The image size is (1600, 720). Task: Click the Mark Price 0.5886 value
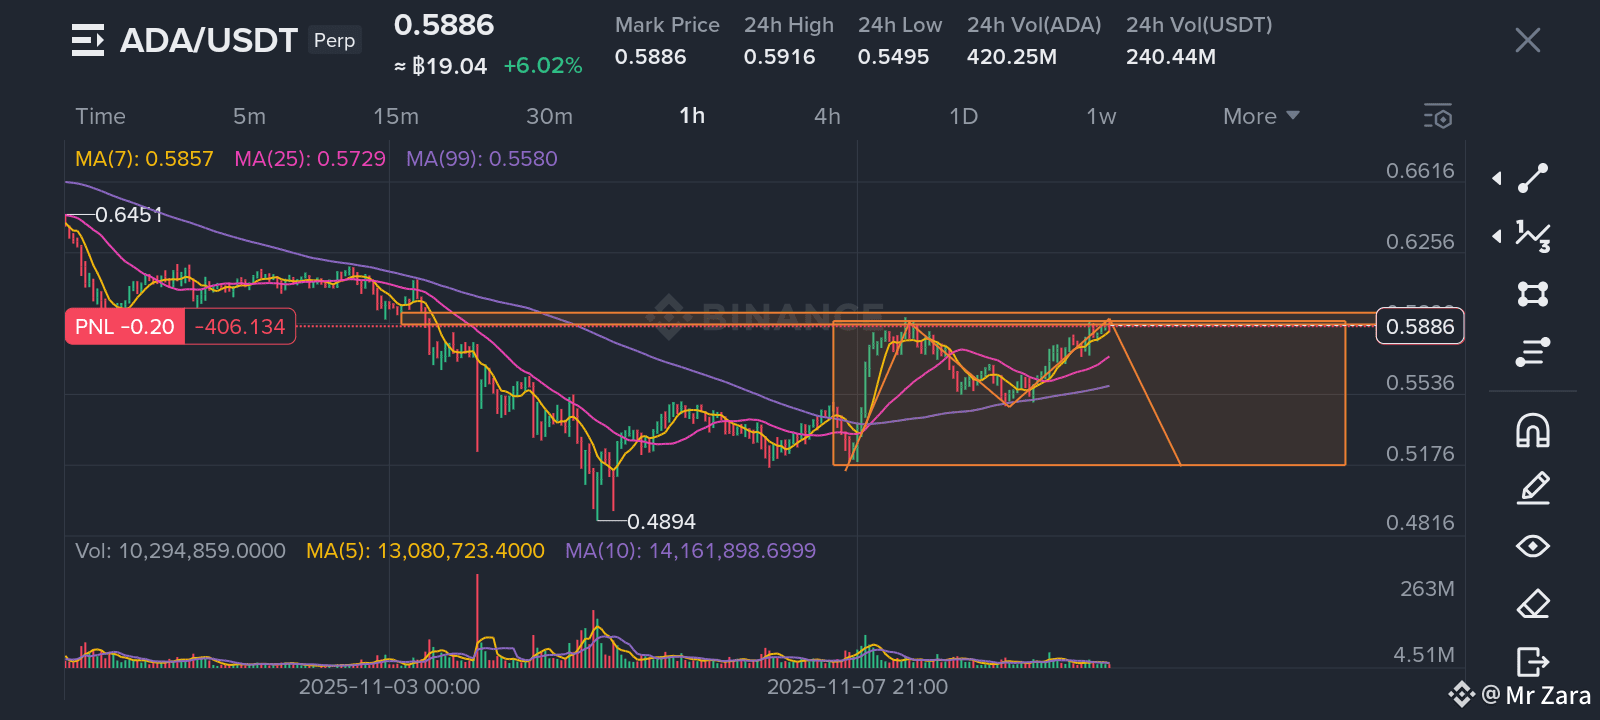[651, 57]
